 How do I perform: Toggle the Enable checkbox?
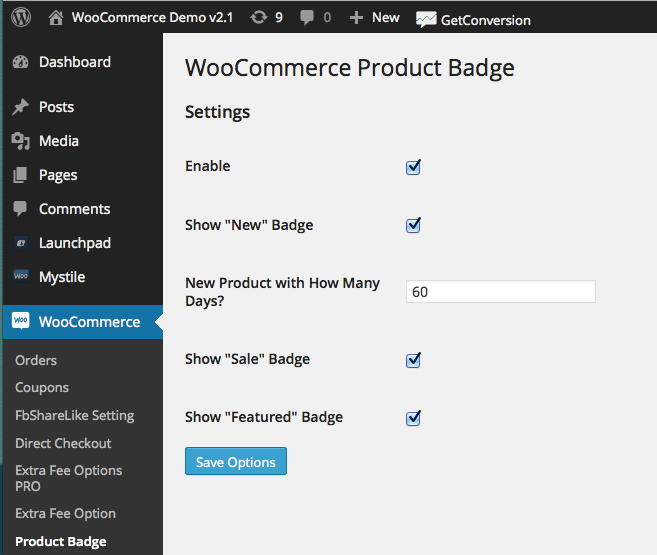coord(413,167)
